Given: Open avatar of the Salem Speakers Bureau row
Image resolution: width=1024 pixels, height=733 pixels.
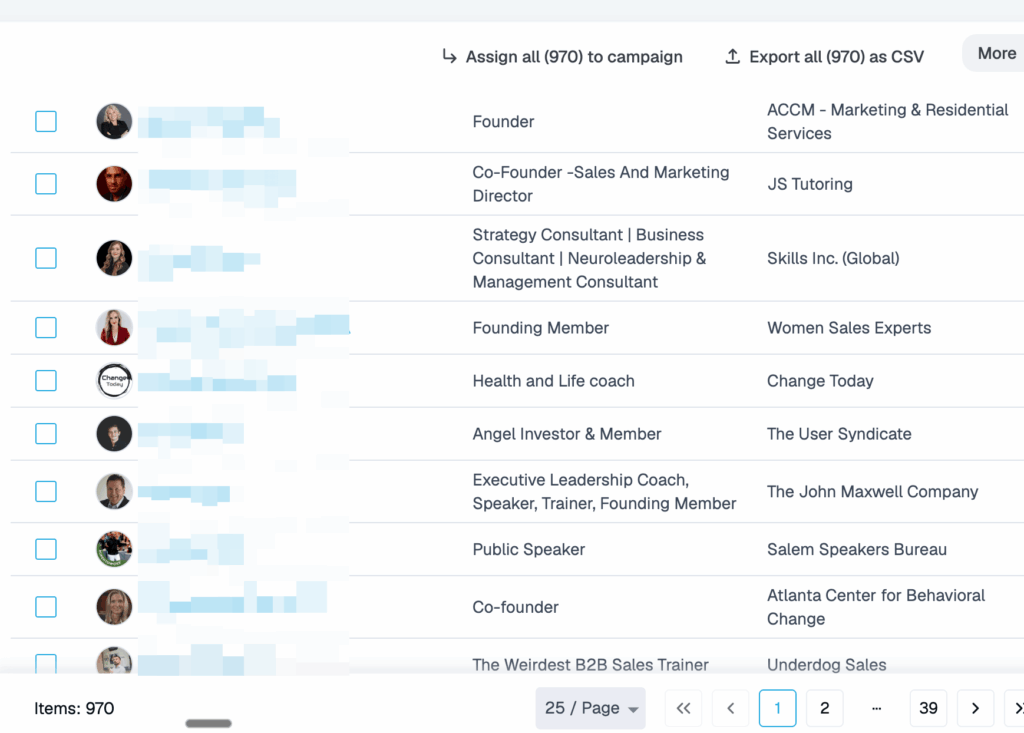Looking at the screenshot, I should 114,549.
